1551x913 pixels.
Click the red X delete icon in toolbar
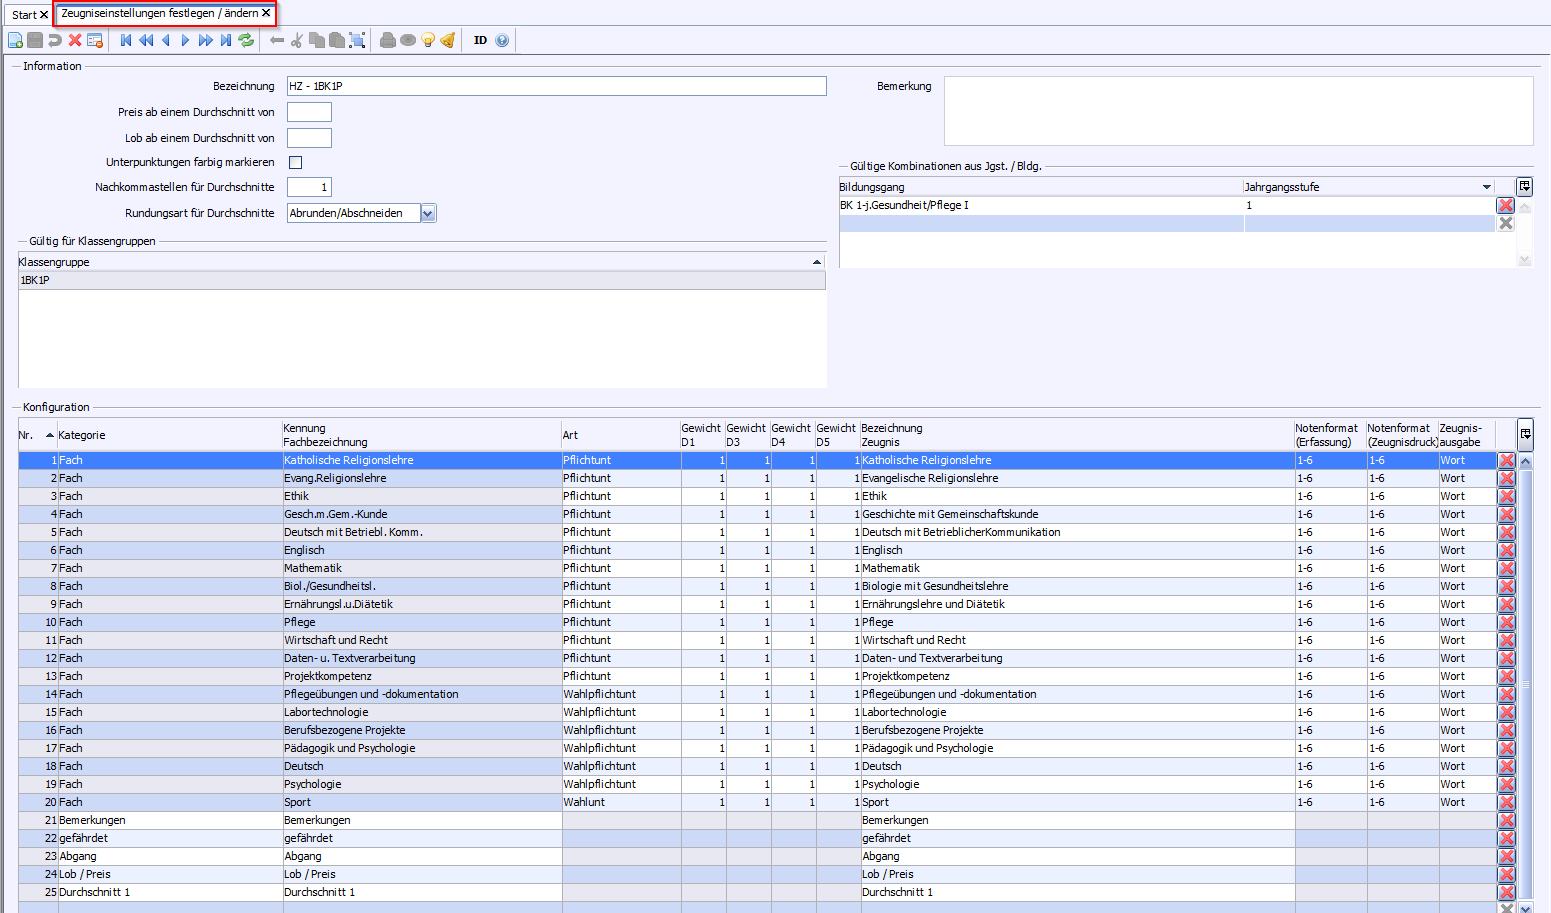point(75,40)
